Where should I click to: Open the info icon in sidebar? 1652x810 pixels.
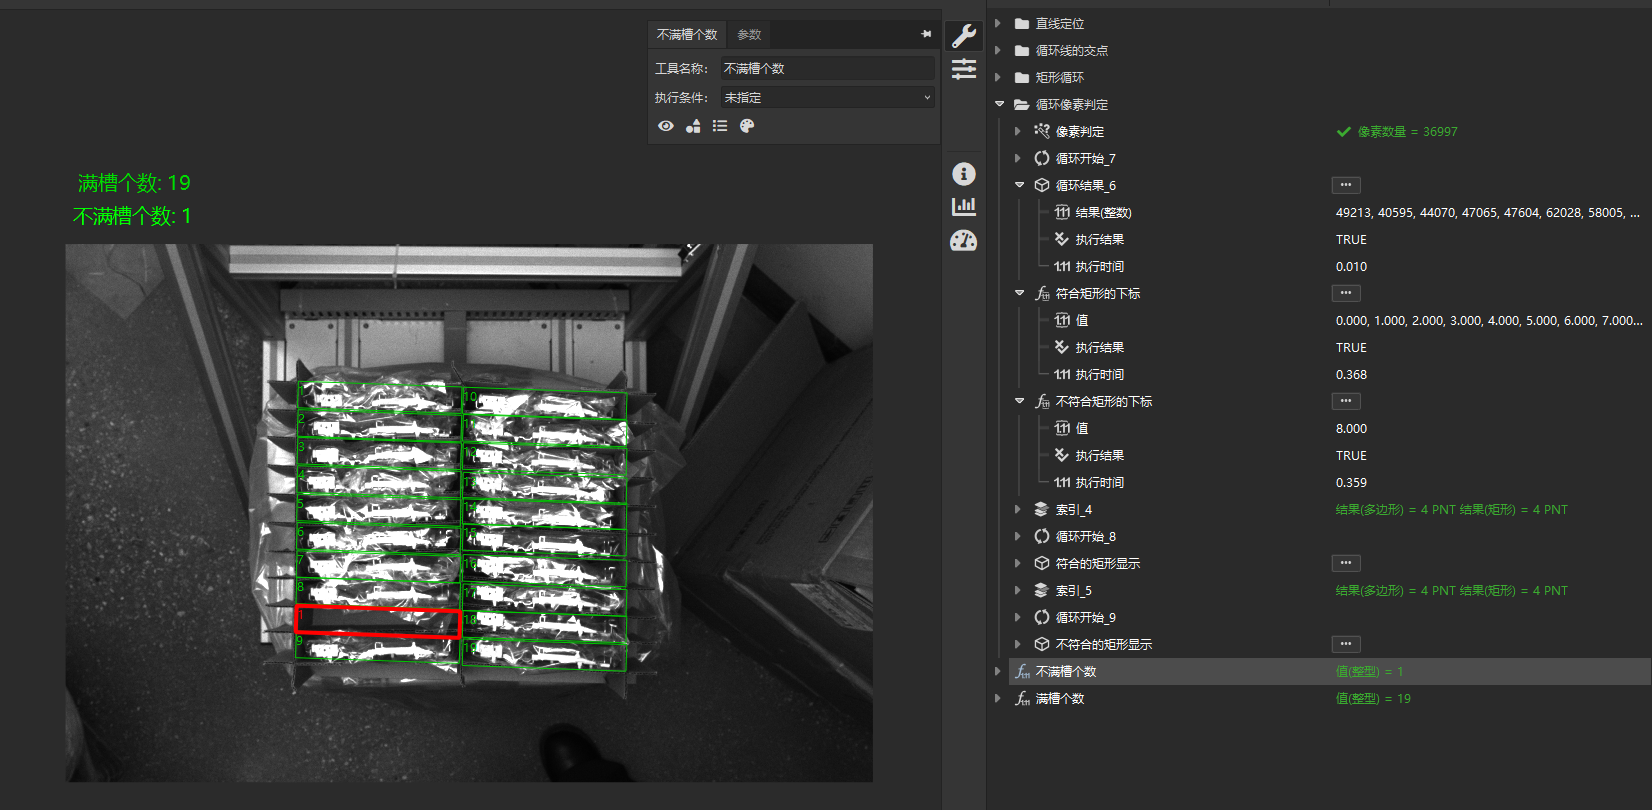964,174
